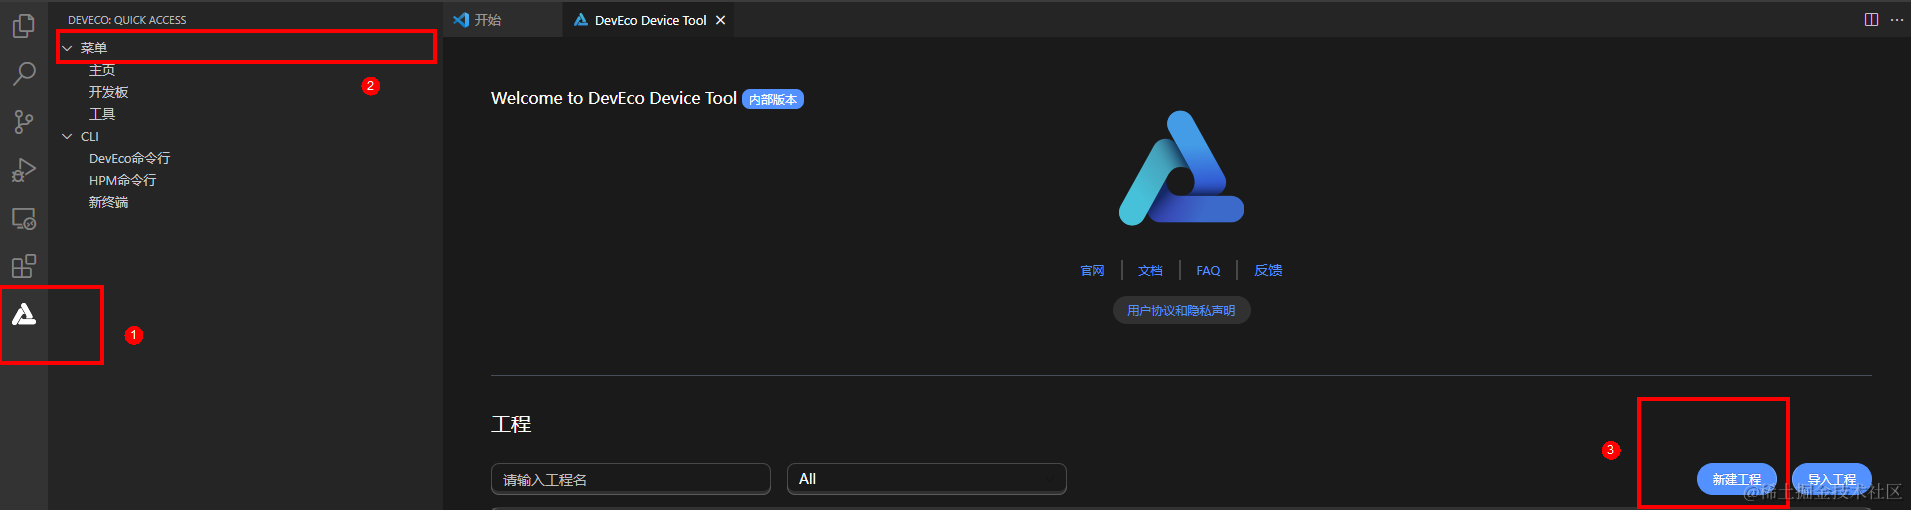
Task: Click the 反馈 link
Action: [x=1268, y=270]
